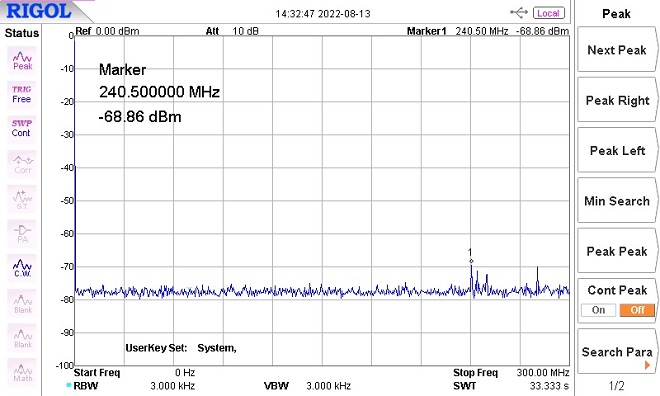Viewport: 660px width, 396px height.
Task: Click the Peak detector status icon
Action: click(22, 61)
